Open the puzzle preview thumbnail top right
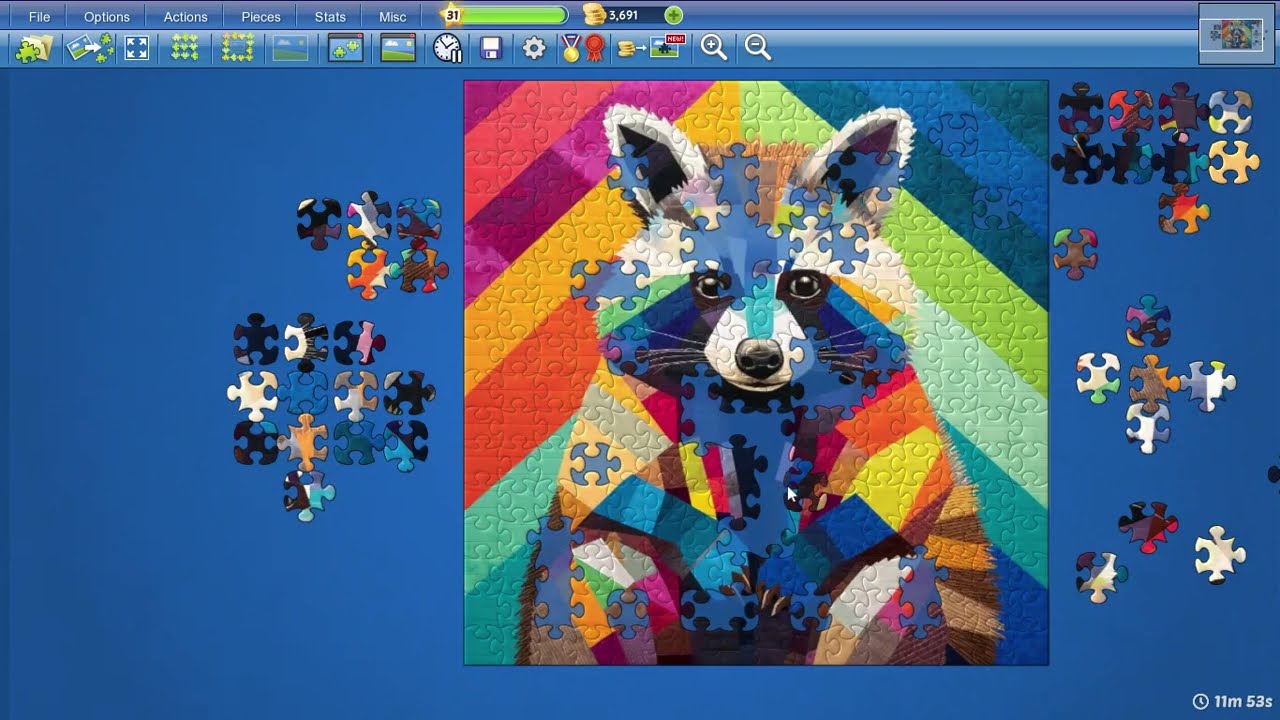The width and height of the screenshot is (1280, 720). [x=1236, y=34]
